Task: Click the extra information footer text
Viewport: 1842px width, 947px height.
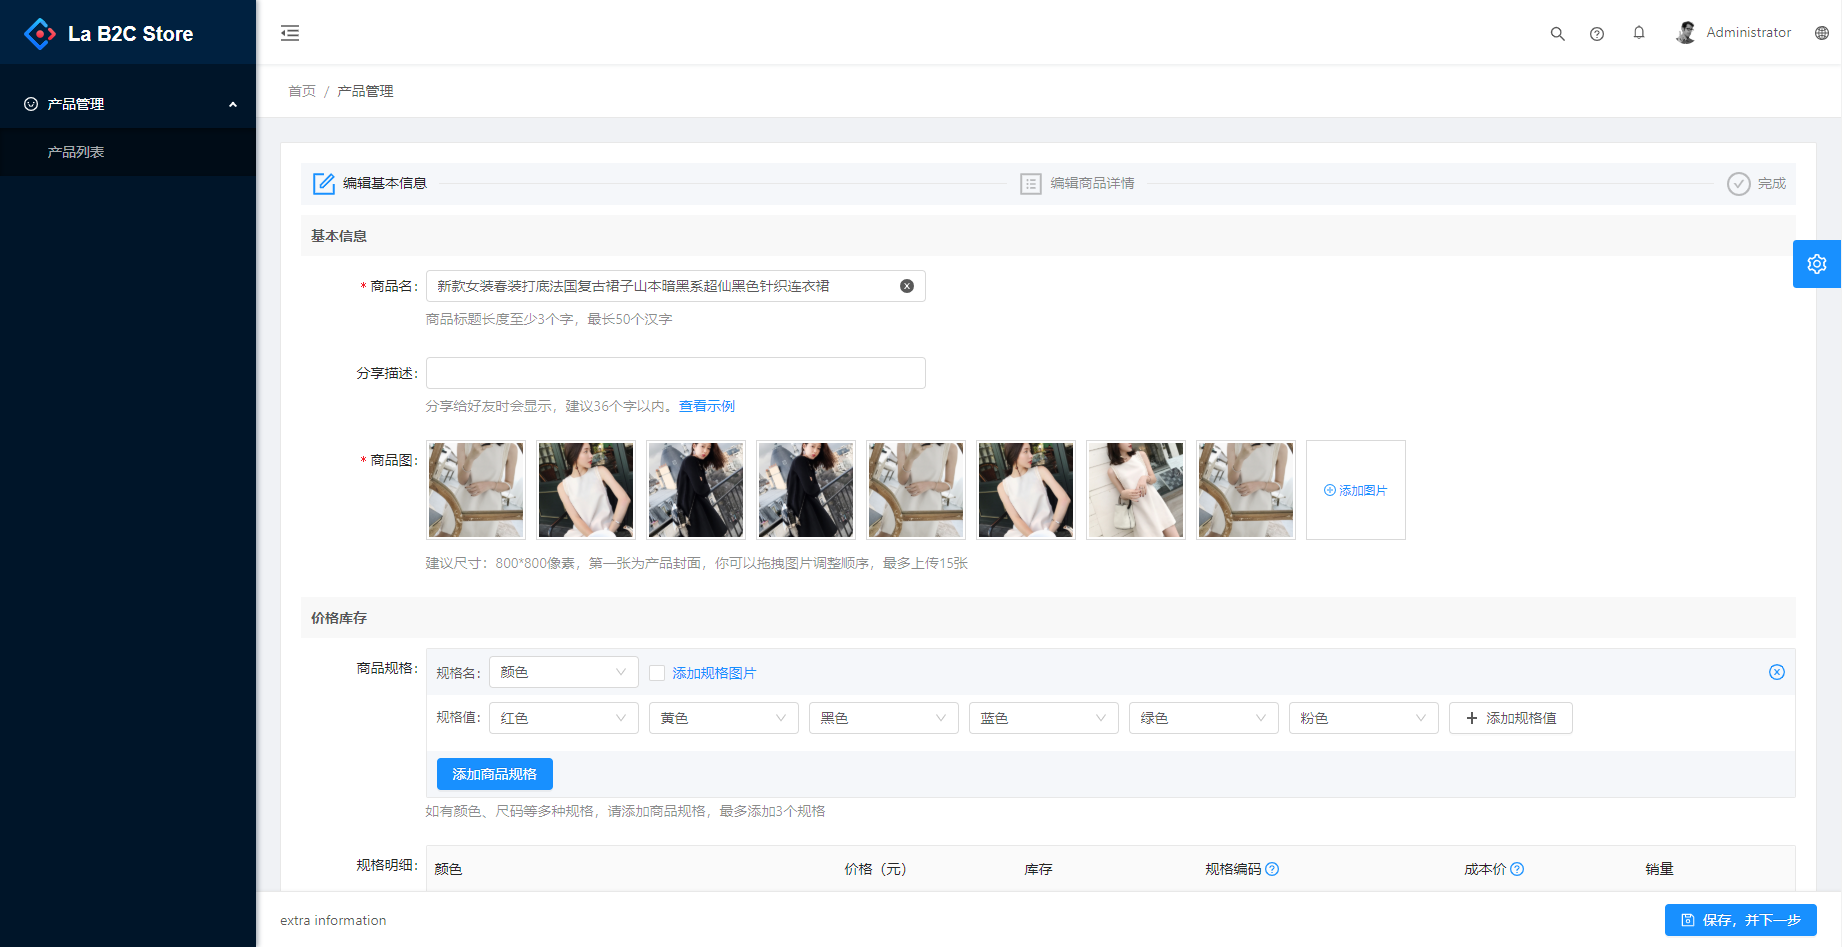Action: (333, 920)
